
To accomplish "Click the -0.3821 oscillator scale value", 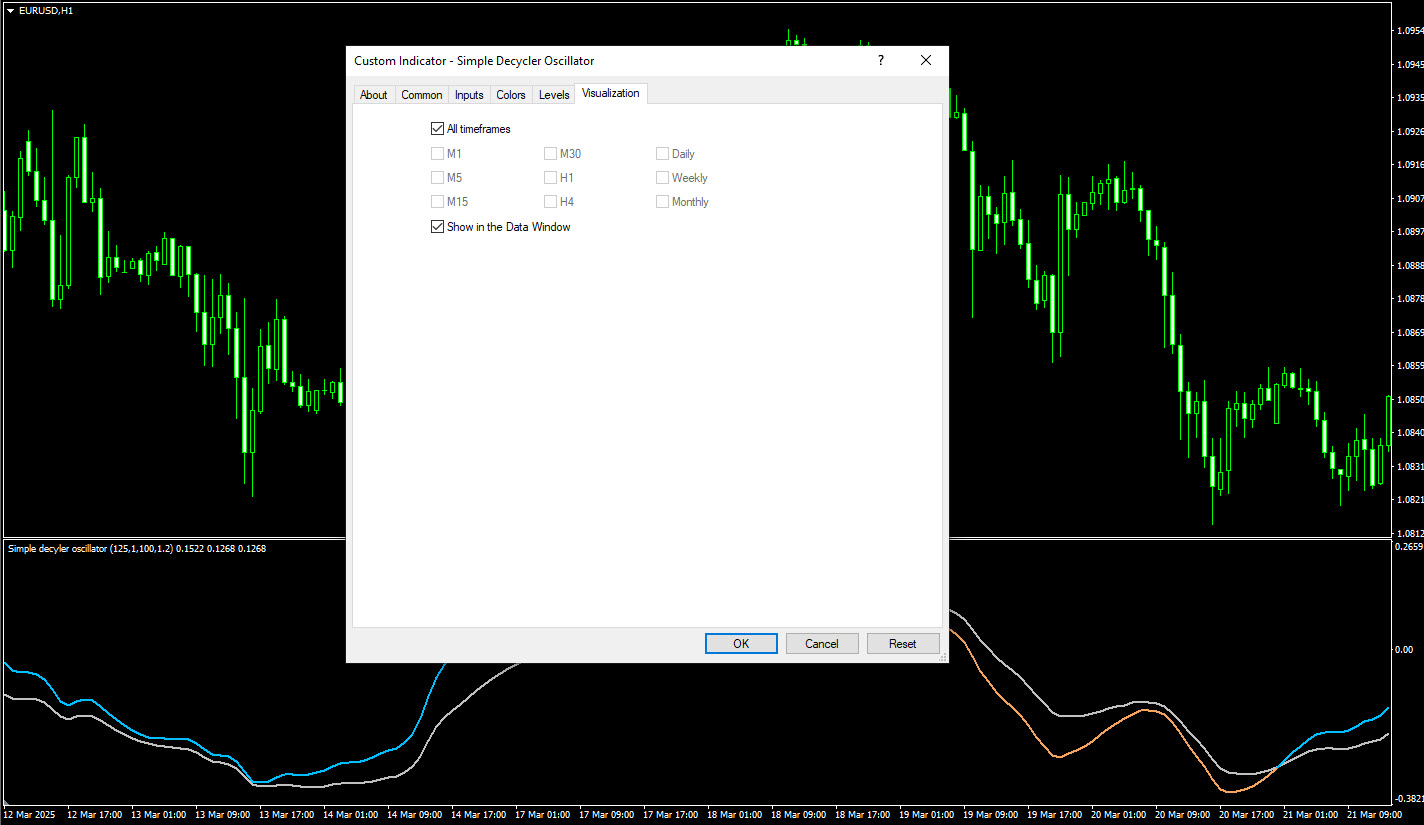I will point(1407,799).
